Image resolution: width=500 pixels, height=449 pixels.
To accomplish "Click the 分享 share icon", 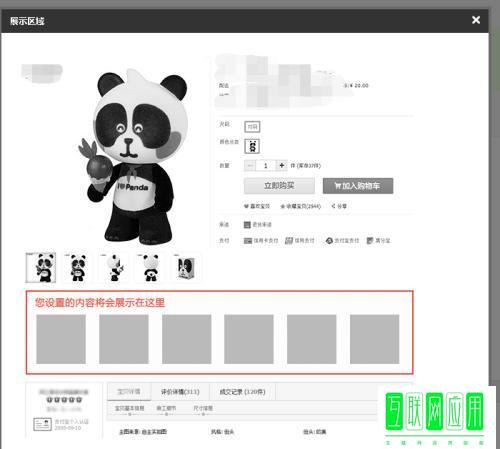I will coord(333,206).
